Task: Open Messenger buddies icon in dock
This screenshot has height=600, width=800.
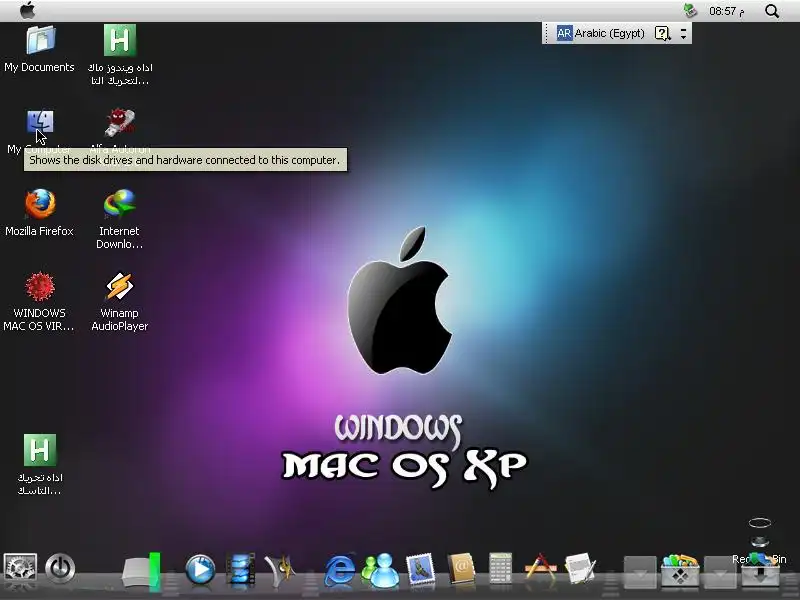Action: (x=380, y=569)
